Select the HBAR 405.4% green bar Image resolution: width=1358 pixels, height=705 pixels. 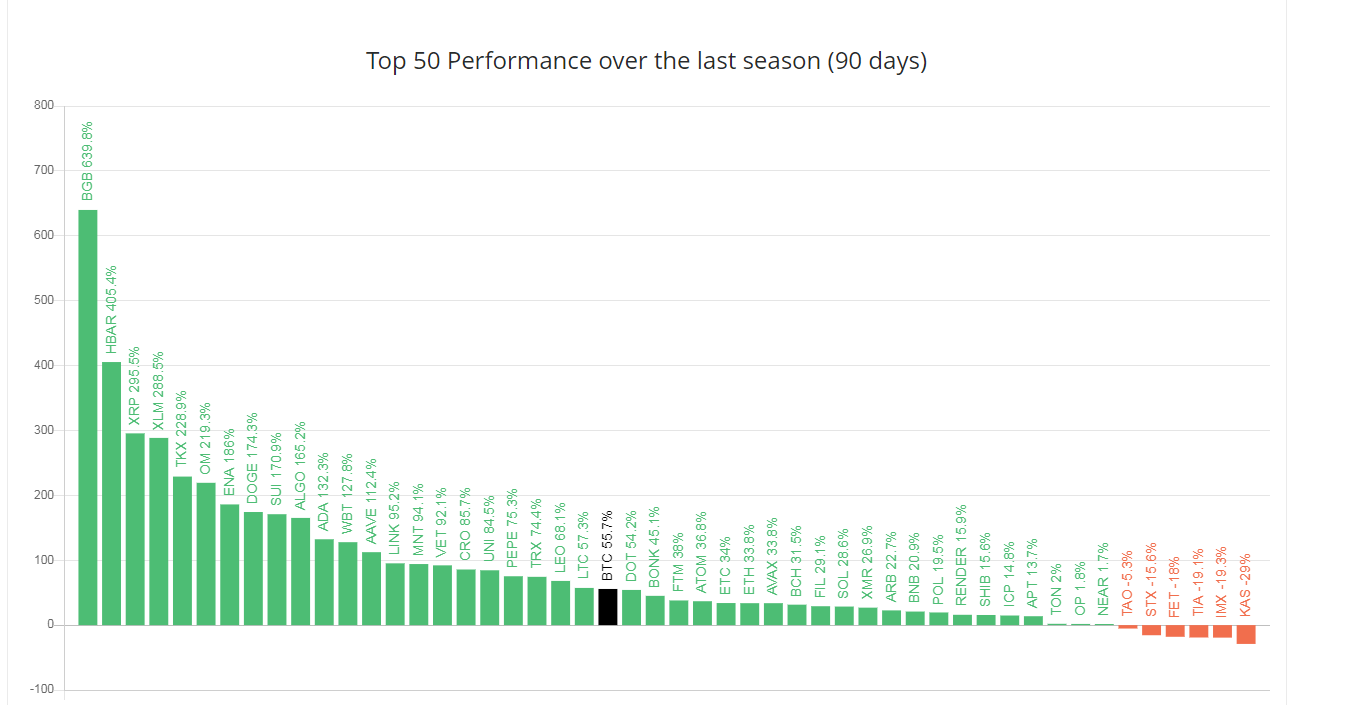tap(111, 493)
